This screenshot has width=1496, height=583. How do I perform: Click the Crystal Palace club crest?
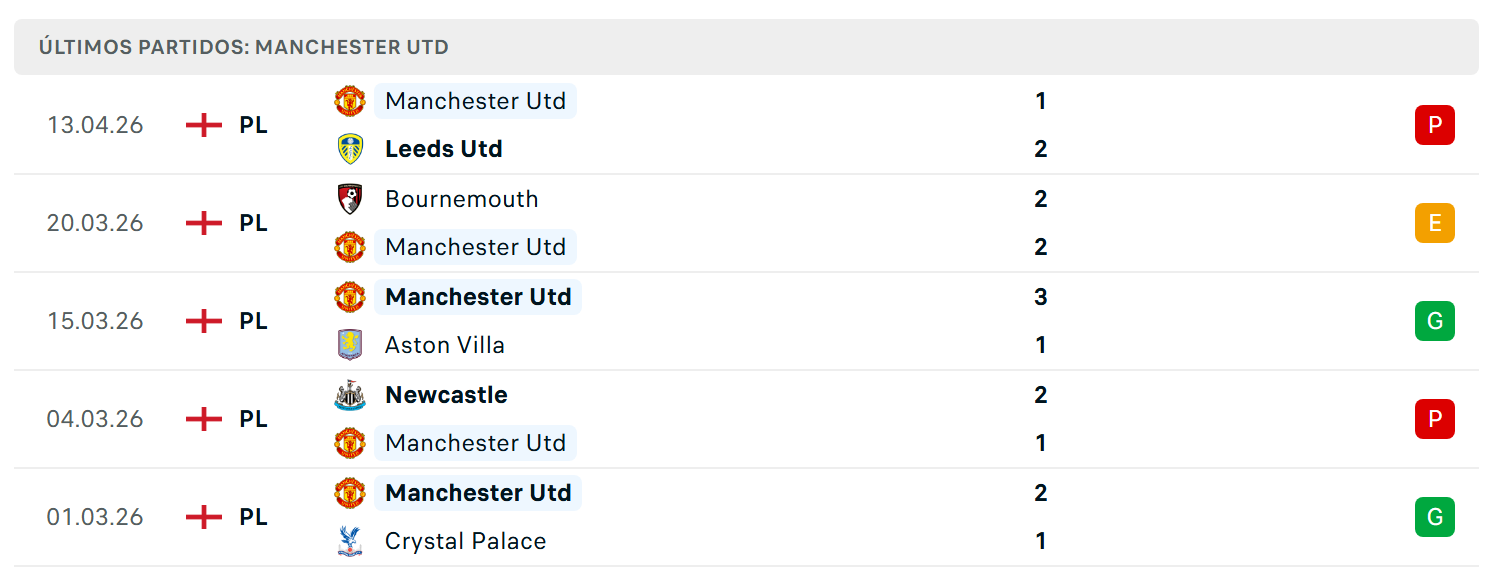[x=350, y=541]
